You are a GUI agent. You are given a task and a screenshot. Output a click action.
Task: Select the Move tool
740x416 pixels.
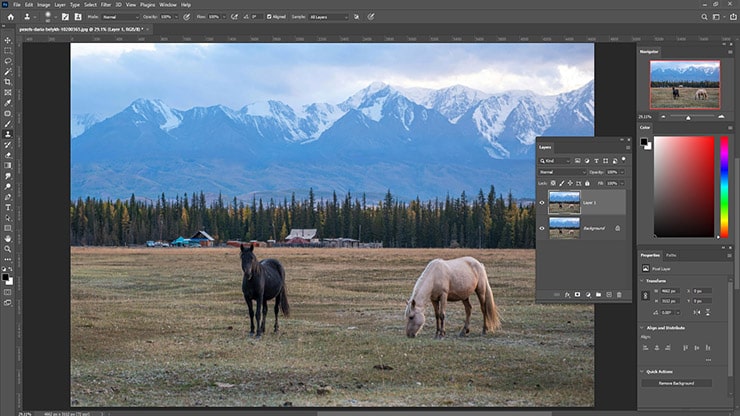click(x=8, y=40)
